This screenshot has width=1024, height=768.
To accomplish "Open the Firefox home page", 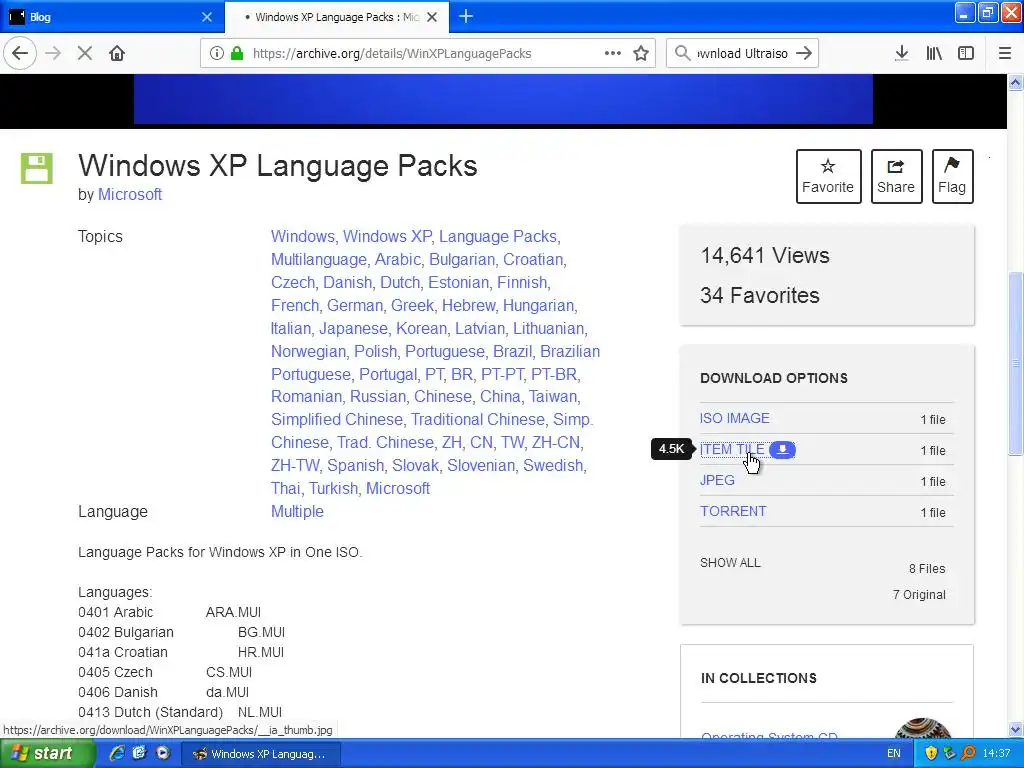I will coord(117,54).
